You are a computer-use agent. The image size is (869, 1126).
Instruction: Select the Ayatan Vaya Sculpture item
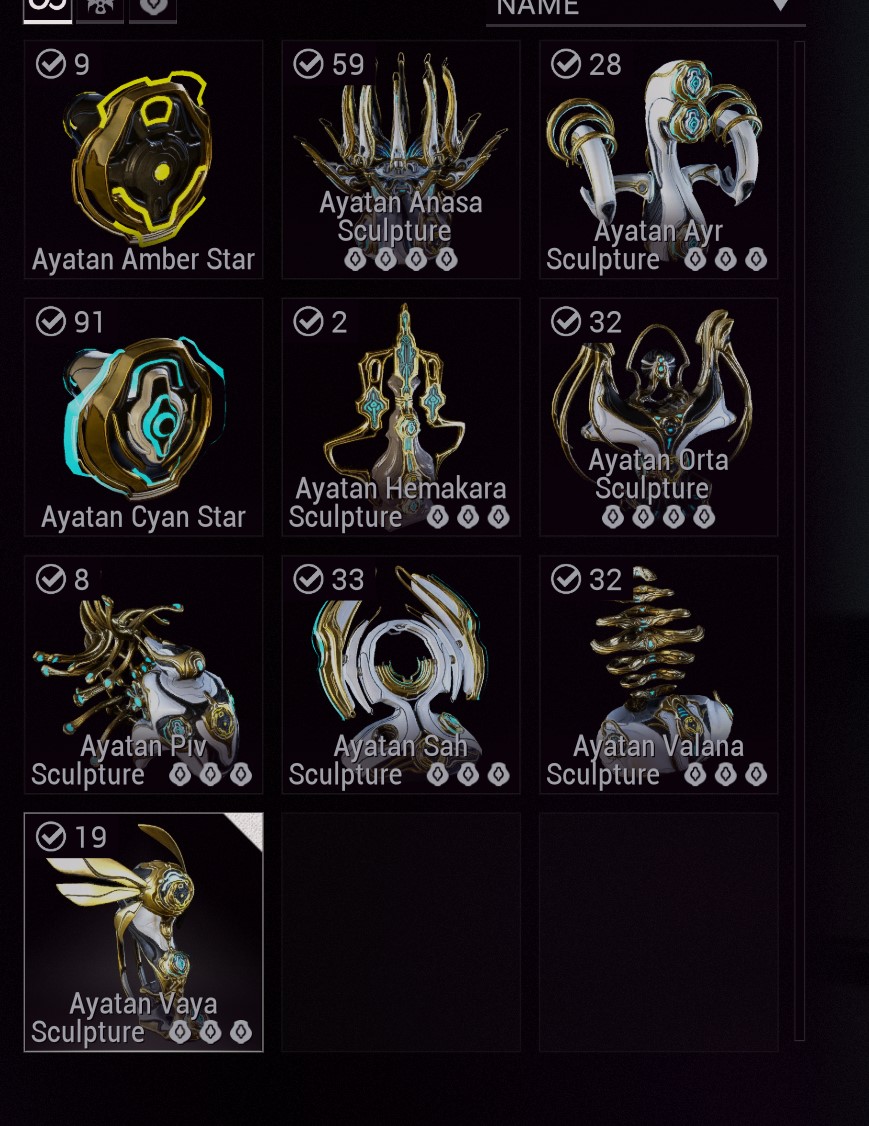coord(144,932)
